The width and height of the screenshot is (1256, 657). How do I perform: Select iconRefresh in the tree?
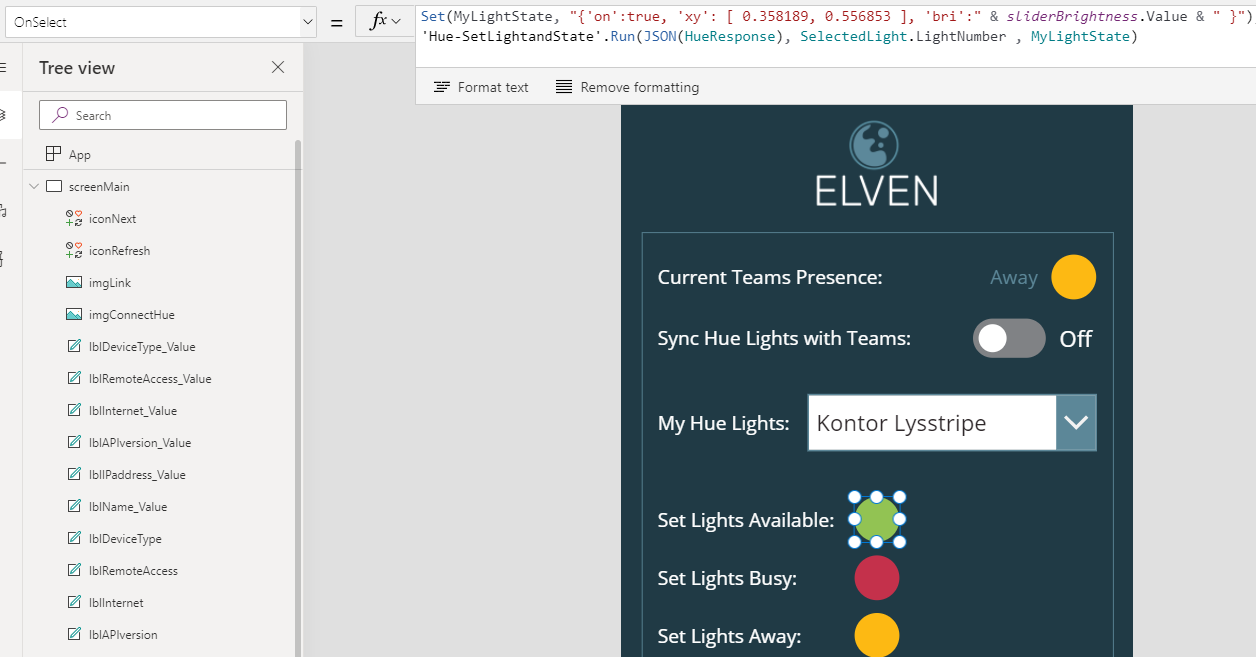coord(119,251)
